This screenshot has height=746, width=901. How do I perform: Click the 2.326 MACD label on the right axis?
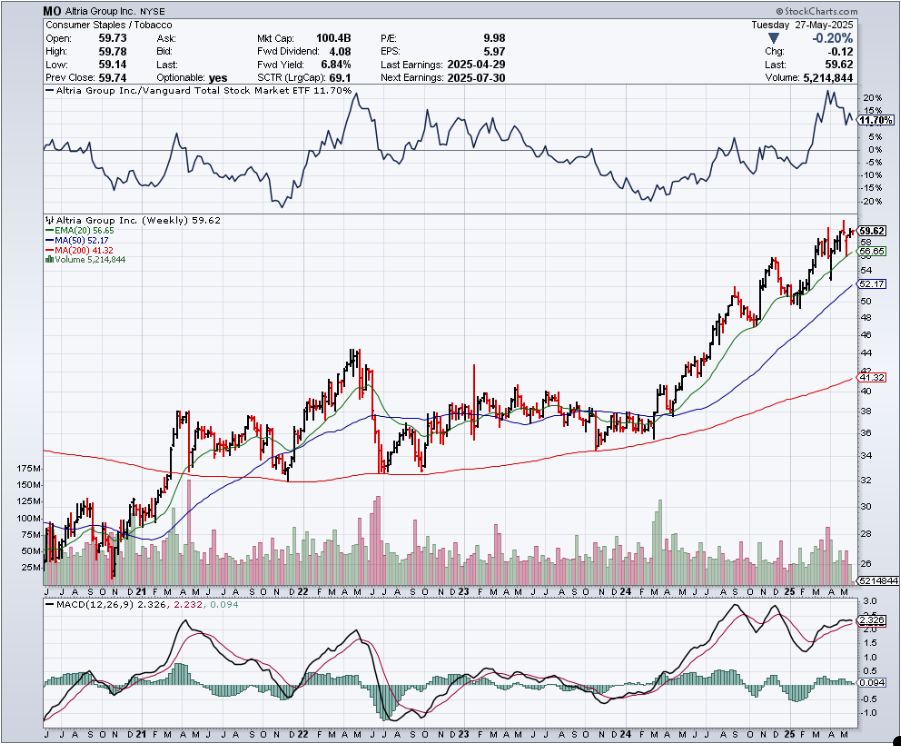click(872, 621)
